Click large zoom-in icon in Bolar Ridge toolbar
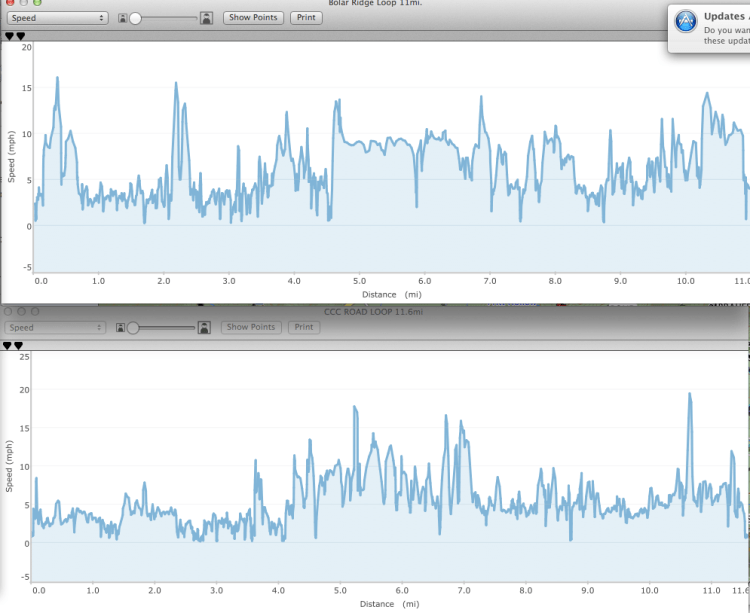 coord(206,18)
